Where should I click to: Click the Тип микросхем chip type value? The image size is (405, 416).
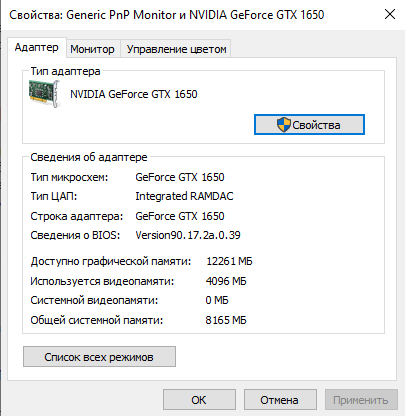180,177
